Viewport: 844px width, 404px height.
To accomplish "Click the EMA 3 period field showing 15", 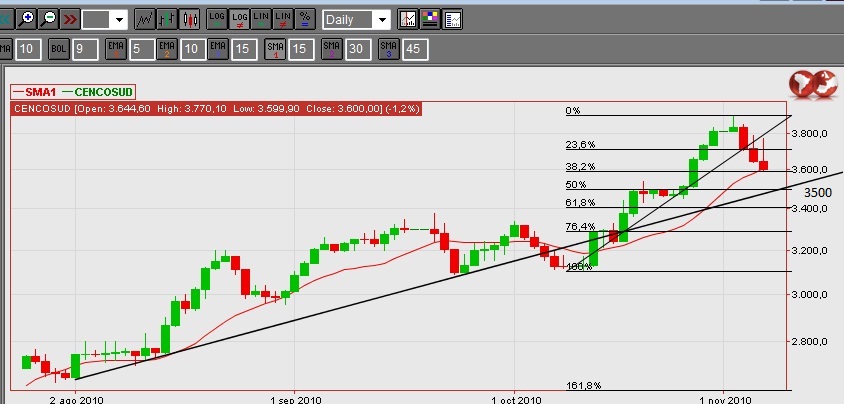I will (244, 49).
